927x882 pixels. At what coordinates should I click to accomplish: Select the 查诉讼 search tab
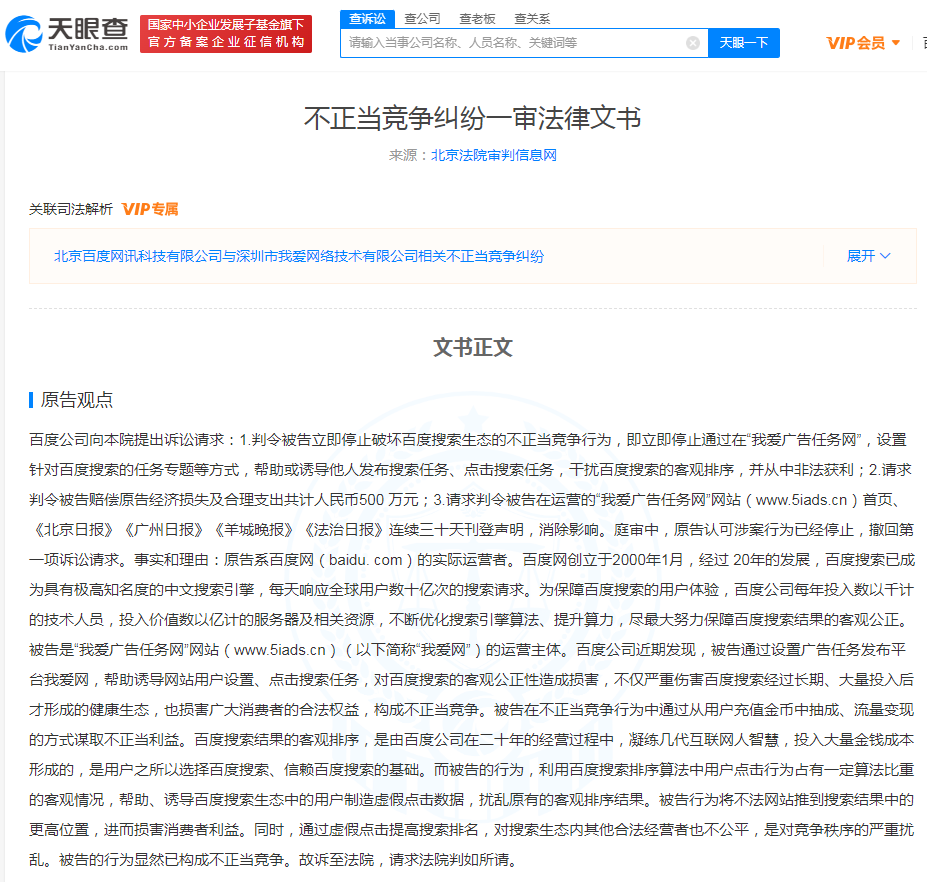[367, 19]
